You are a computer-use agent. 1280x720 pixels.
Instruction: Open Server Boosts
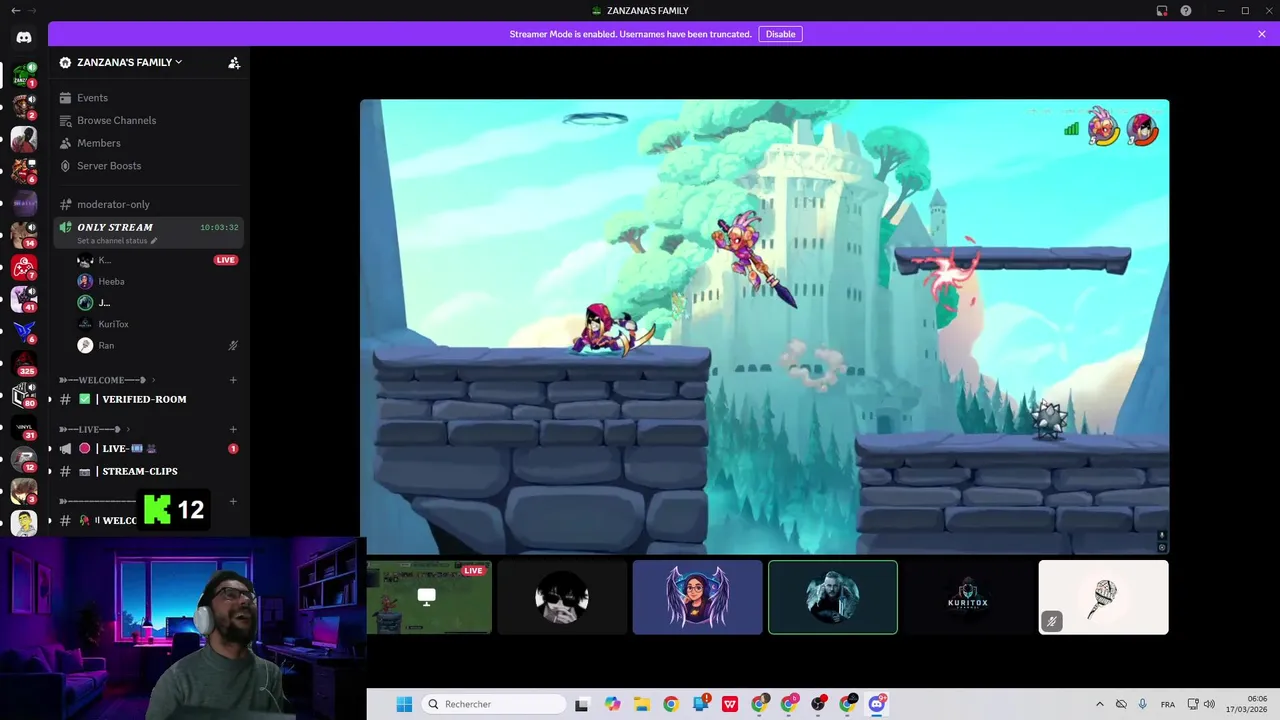(x=148, y=166)
